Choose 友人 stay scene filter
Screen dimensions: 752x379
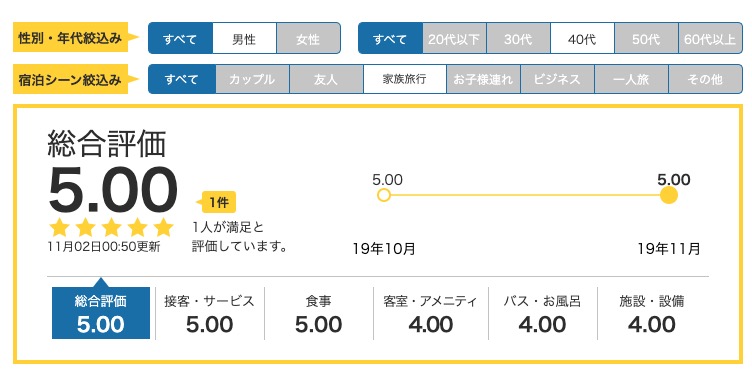[x=326, y=79]
